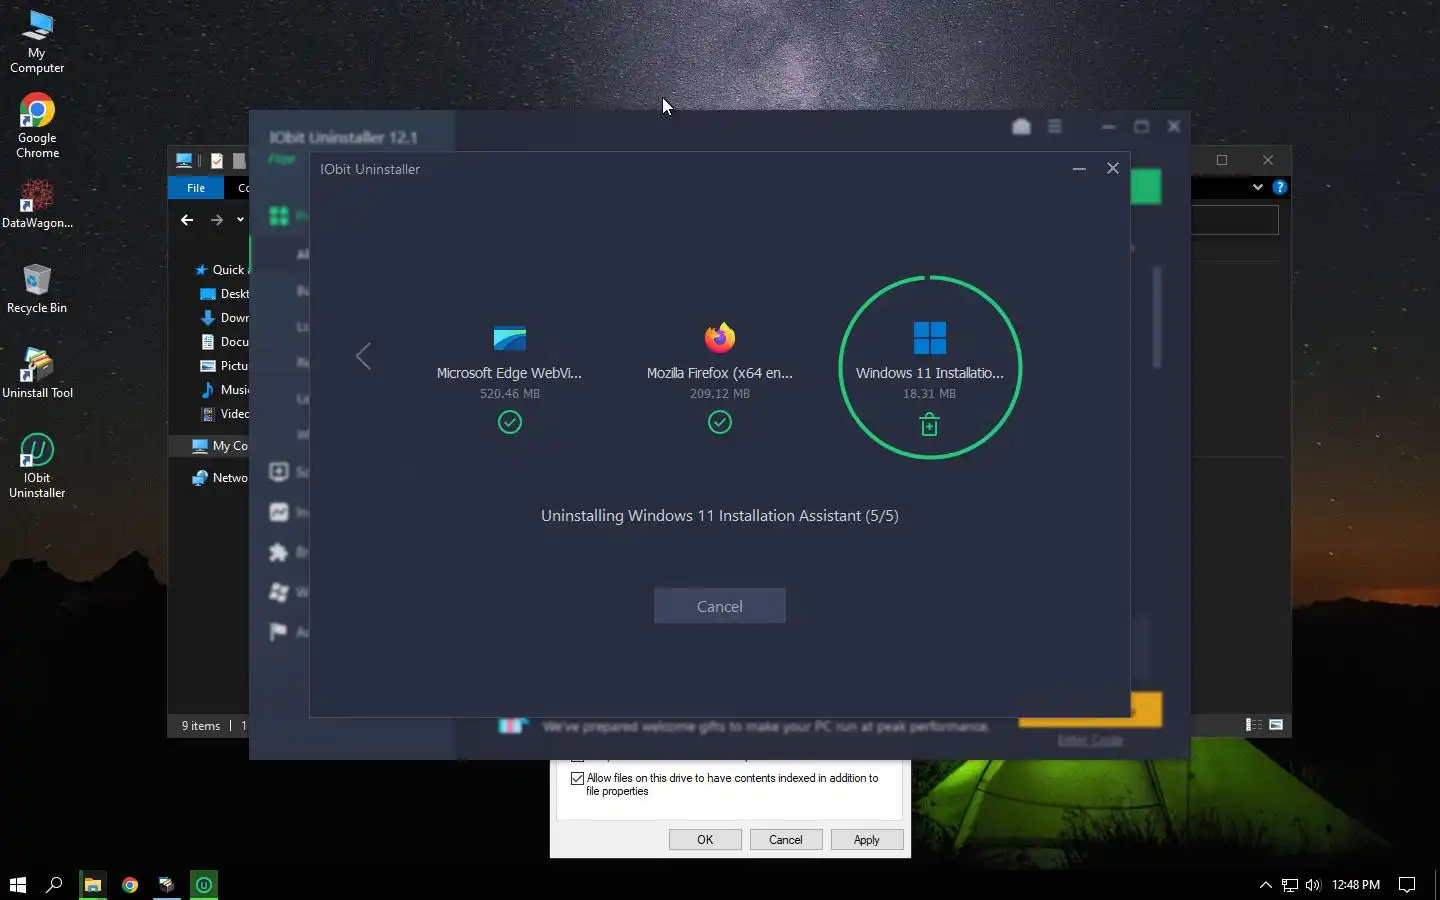The width and height of the screenshot is (1440, 900).
Task: Open Google Chrome desktop icon
Action: 37,127
